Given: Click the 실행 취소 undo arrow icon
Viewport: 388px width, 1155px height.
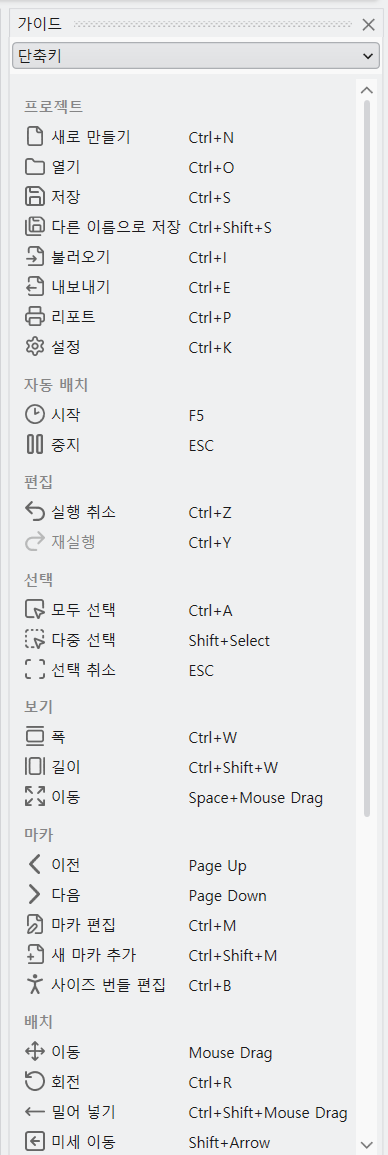Looking at the screenshot, I should click(x=35, y=511).
